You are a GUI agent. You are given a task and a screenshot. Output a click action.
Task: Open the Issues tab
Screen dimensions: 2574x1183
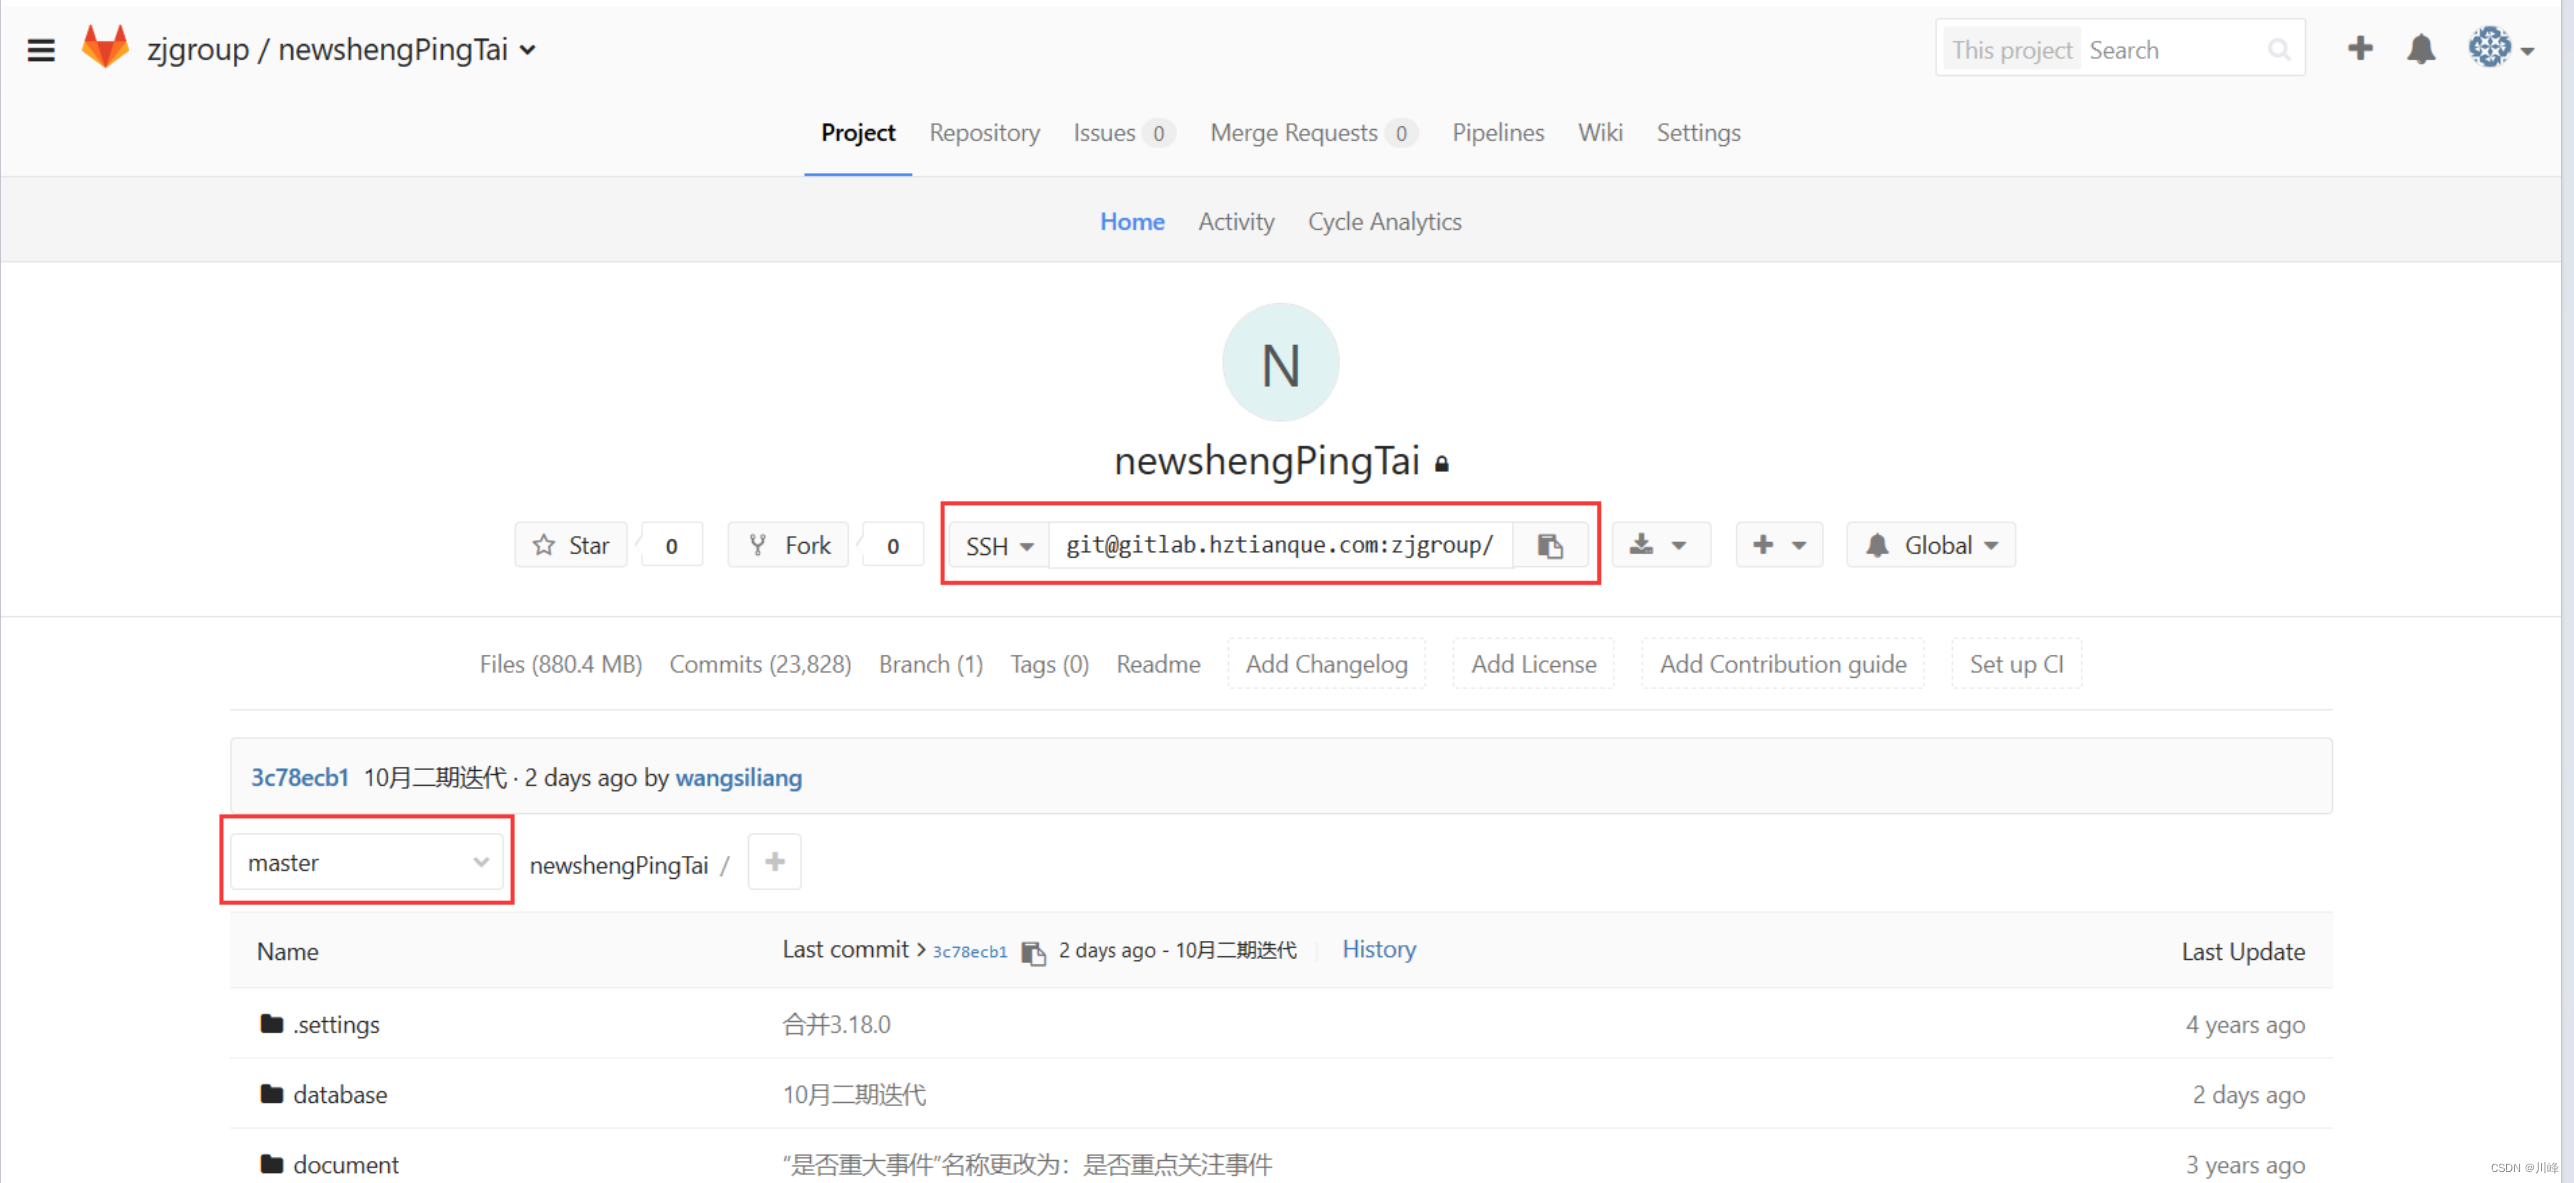[1122, 133]
